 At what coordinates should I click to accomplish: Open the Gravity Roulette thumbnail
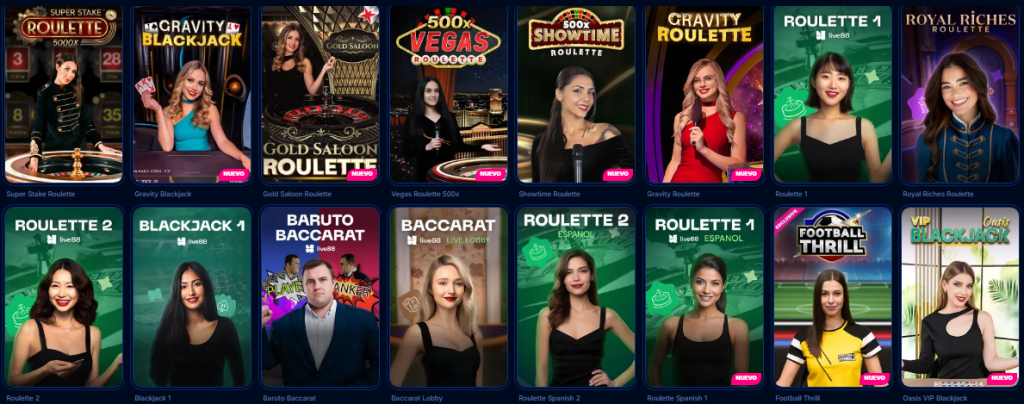coord(703,95)
